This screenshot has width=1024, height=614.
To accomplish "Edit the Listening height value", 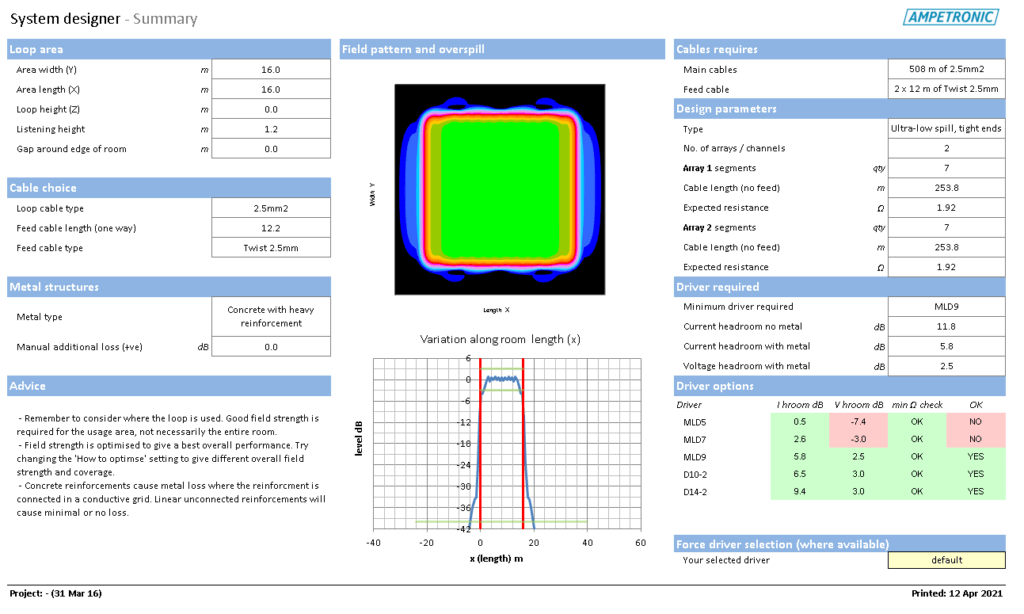I will pyautogui.click(x=270, y=128).
